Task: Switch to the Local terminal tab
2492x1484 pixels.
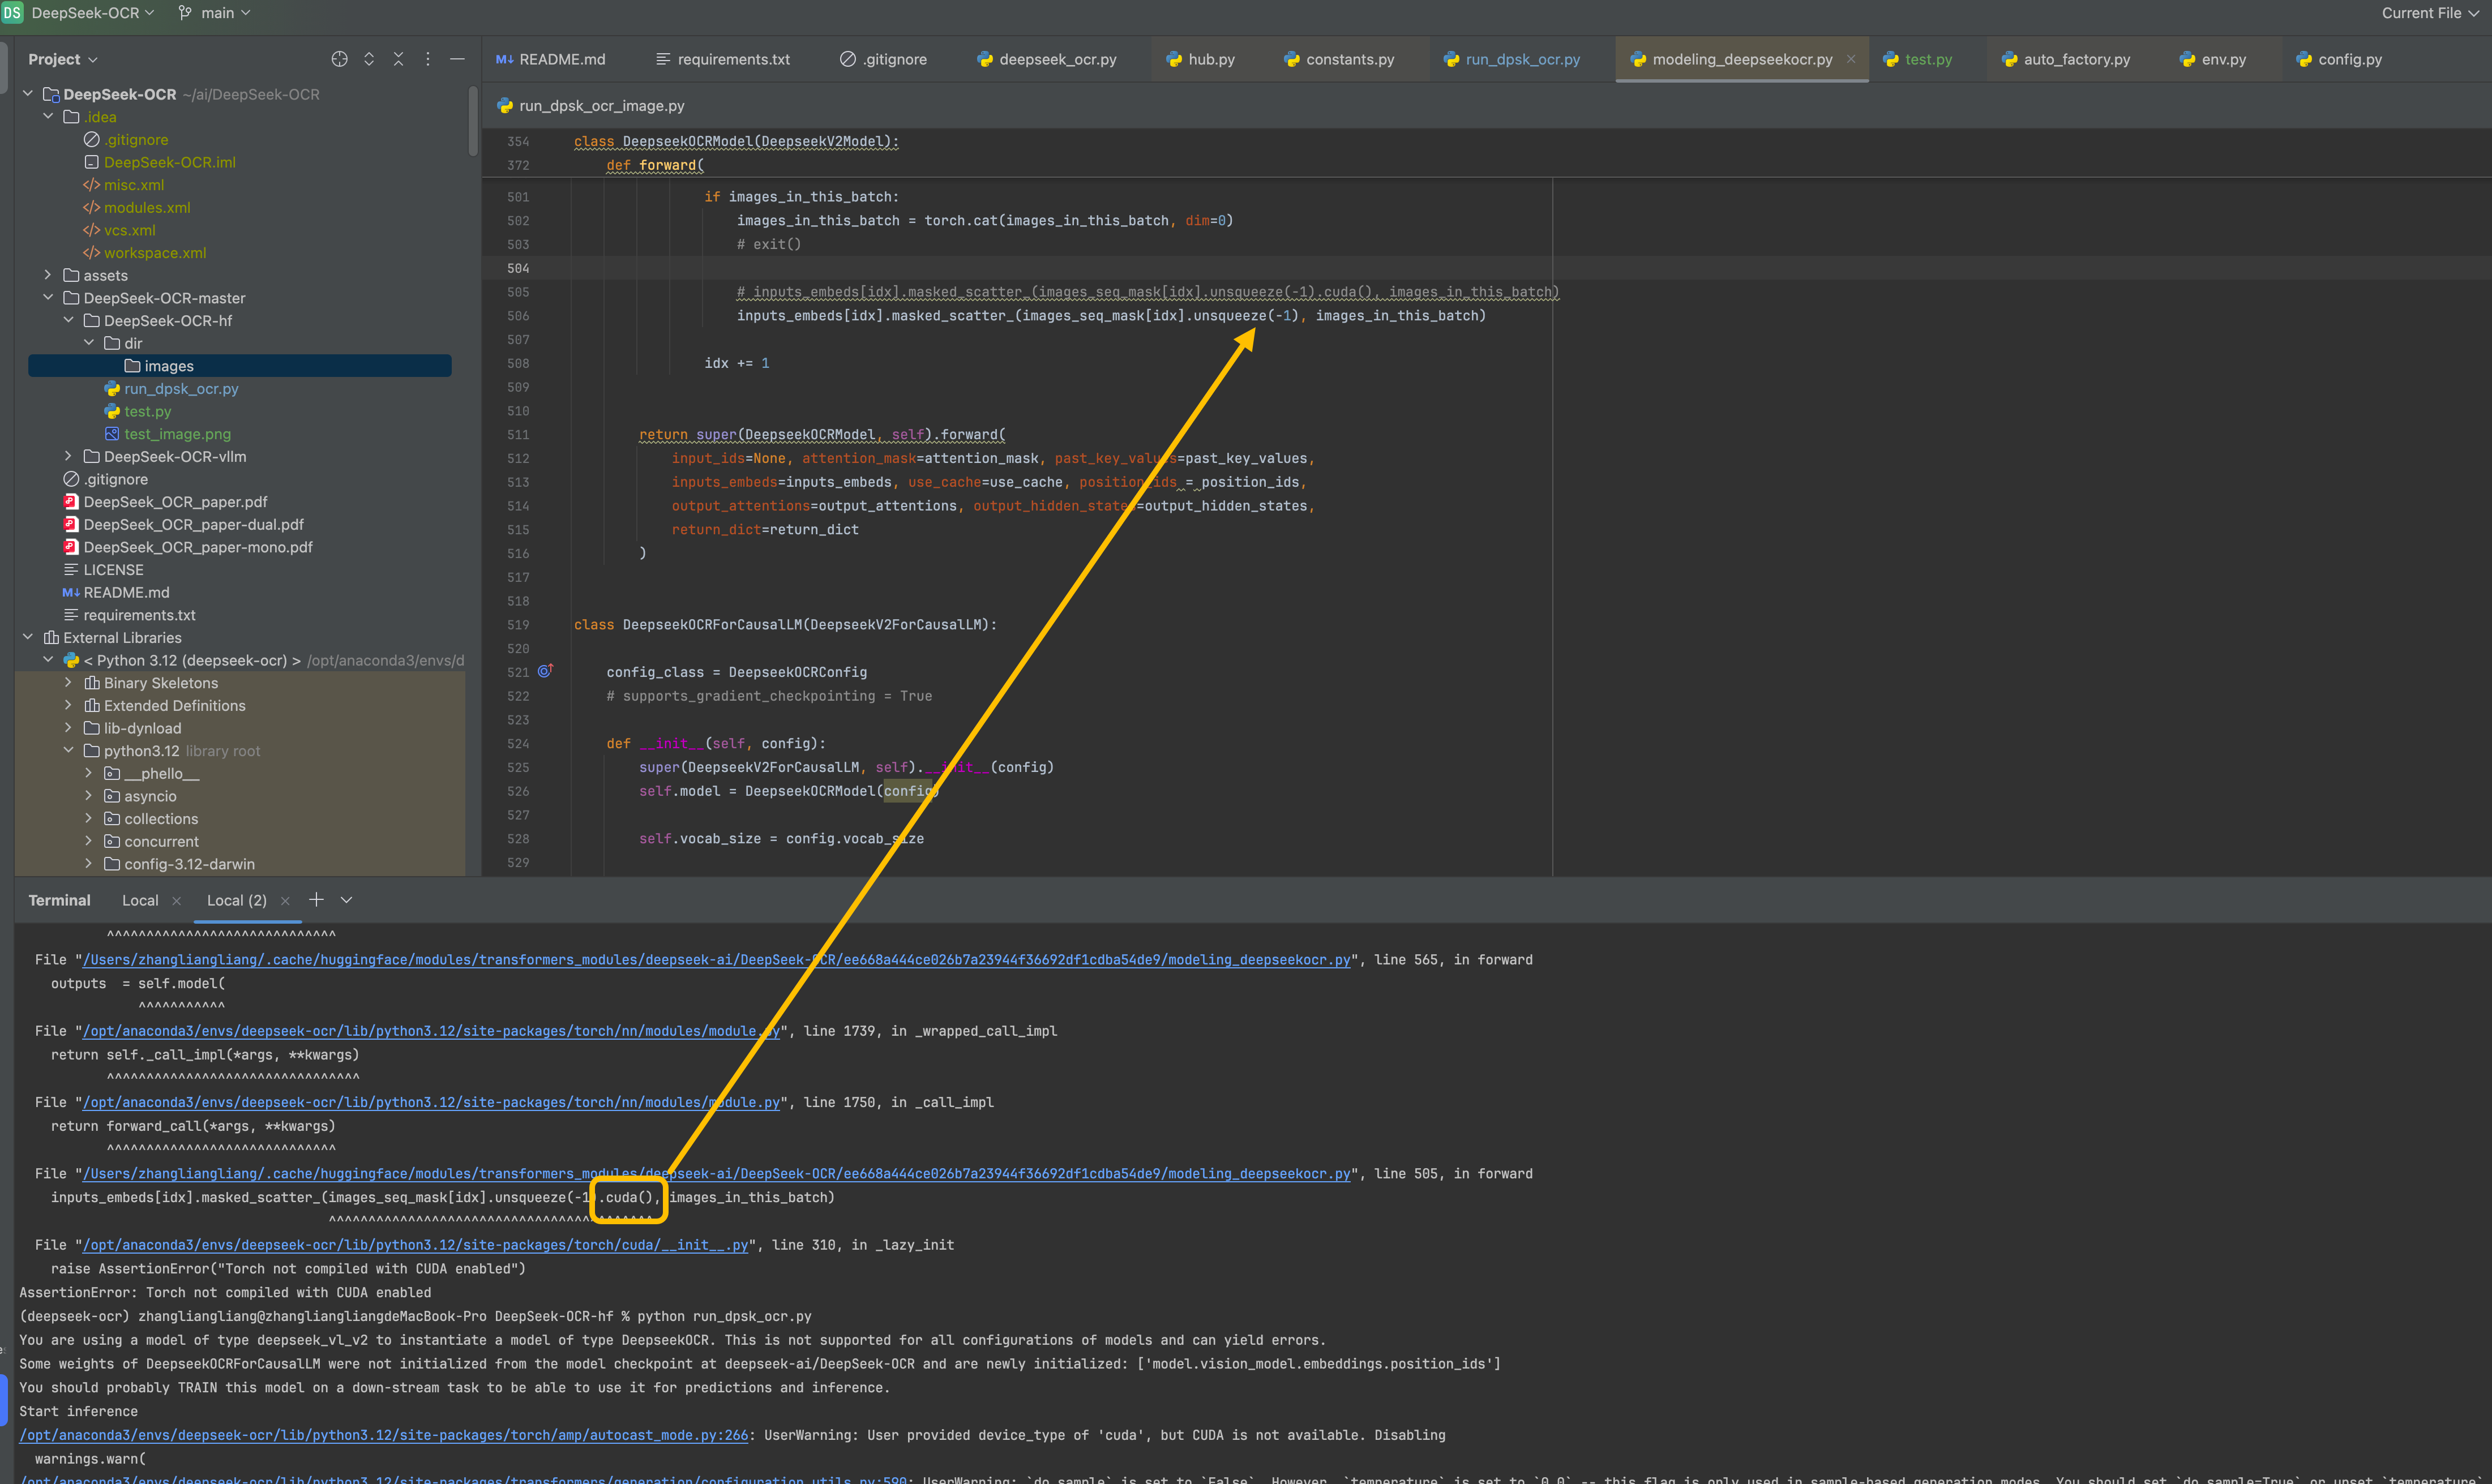Action: click(140, 901)
